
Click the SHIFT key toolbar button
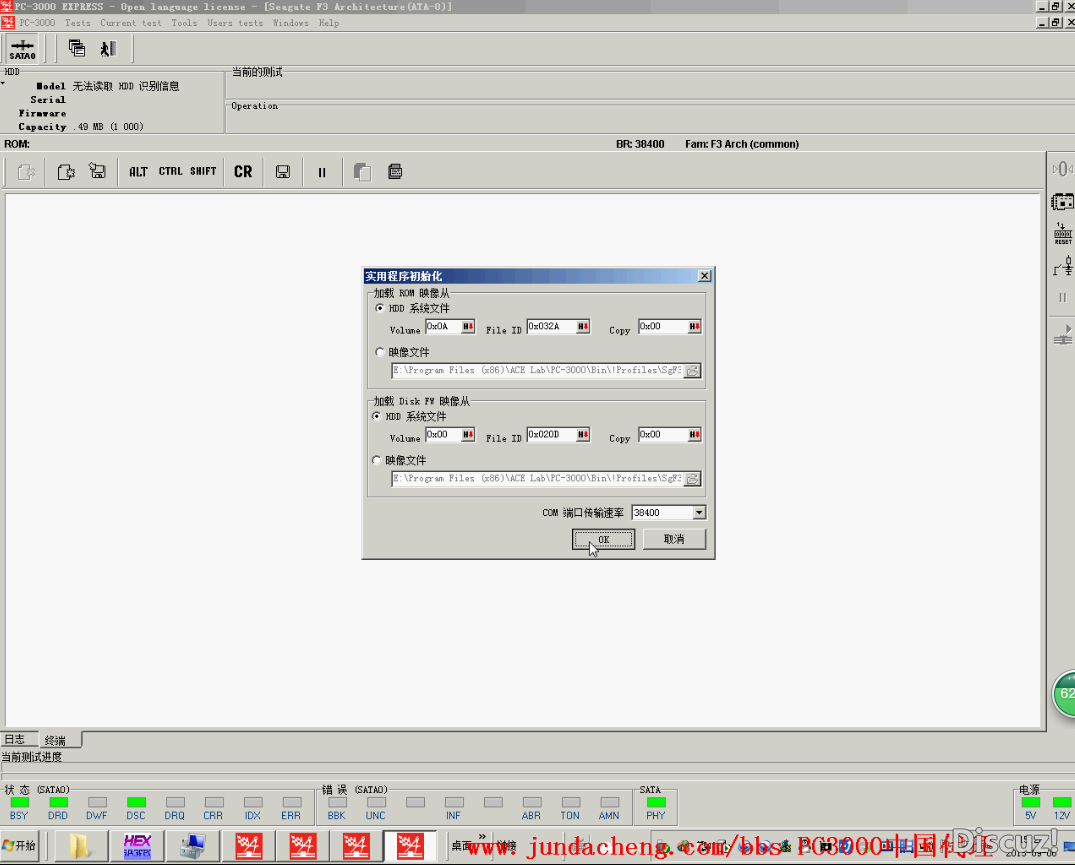click(203, 172)
